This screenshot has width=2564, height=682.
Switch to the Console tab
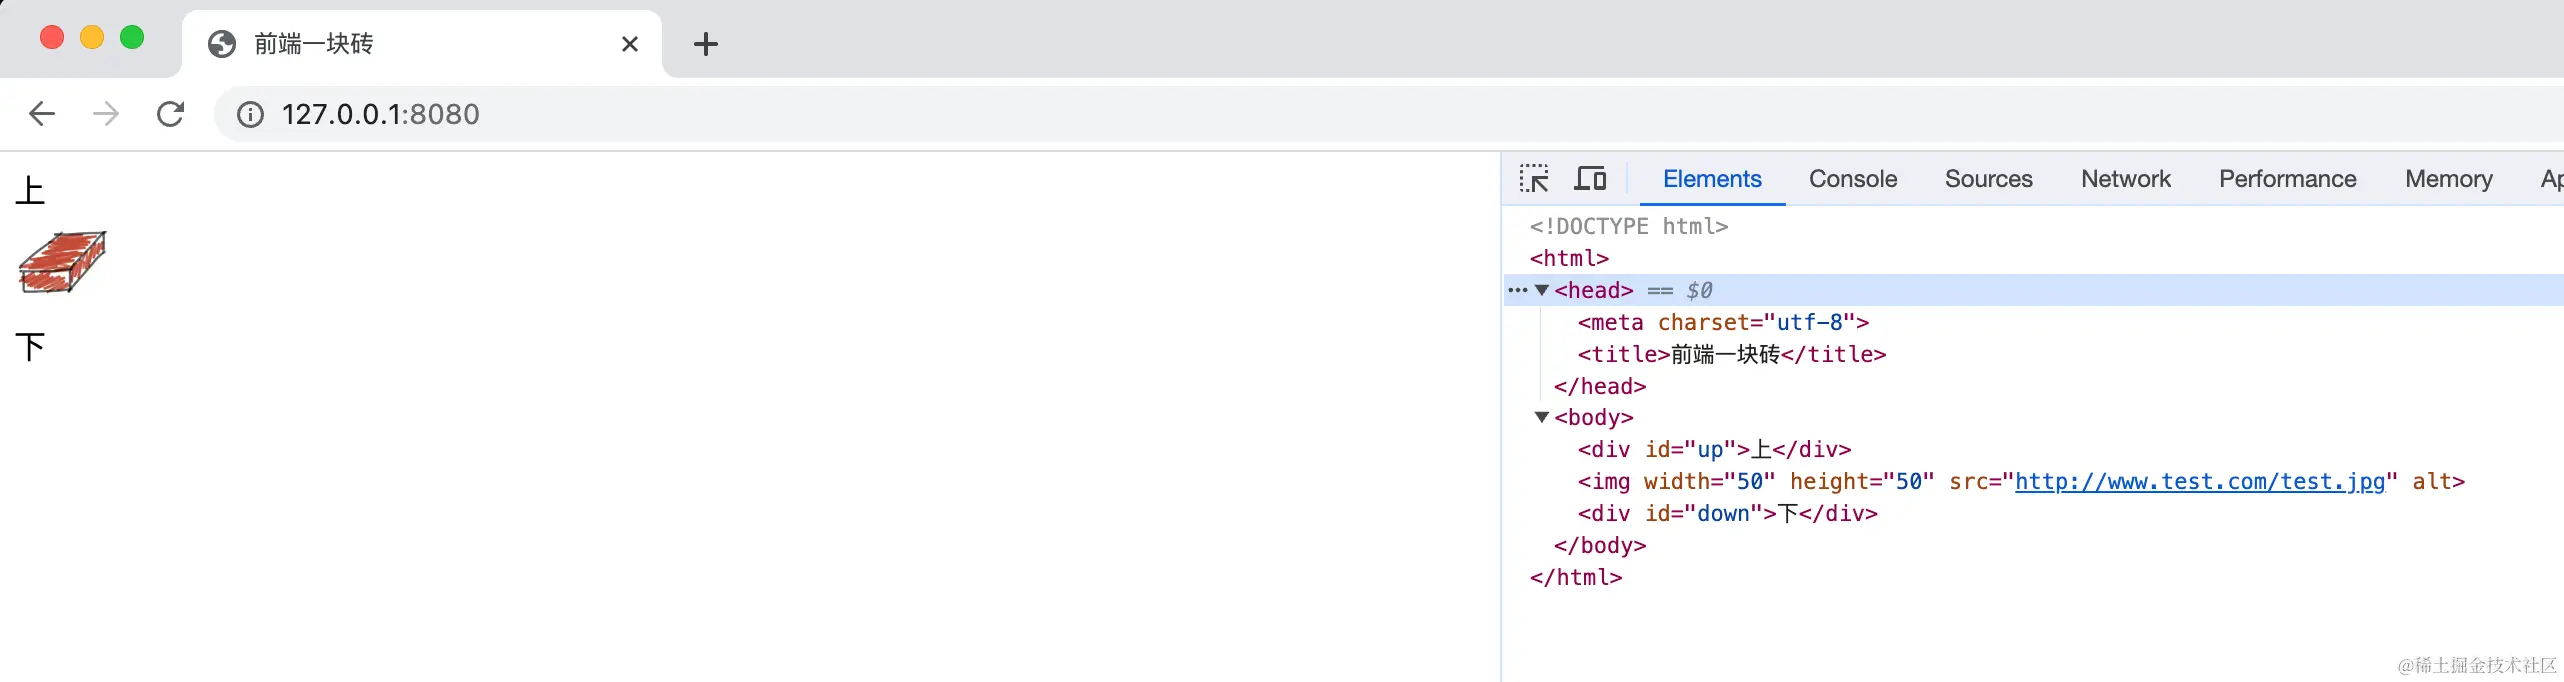(1853, 179)
